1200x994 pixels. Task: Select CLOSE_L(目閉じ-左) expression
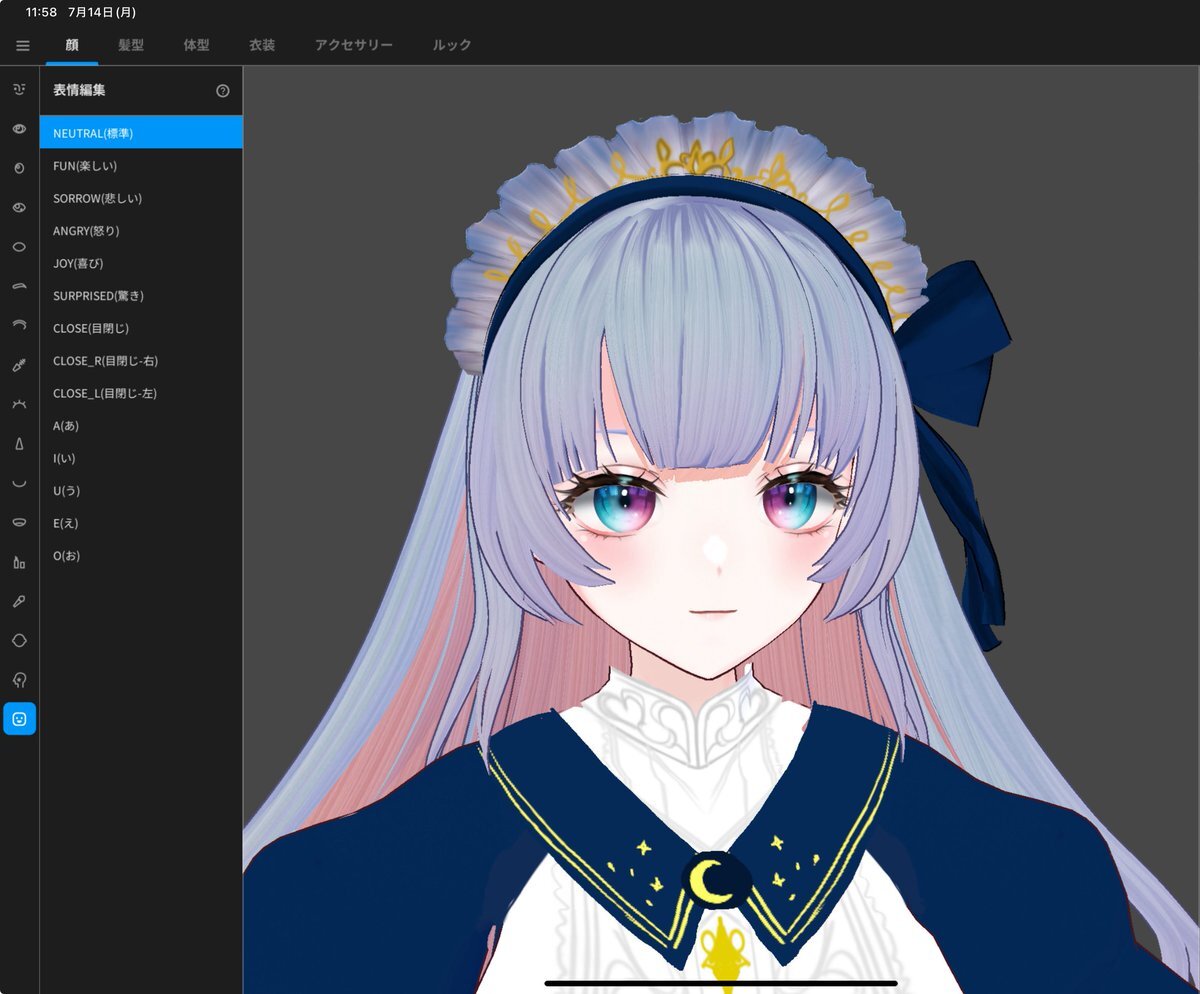pos(141,393)
